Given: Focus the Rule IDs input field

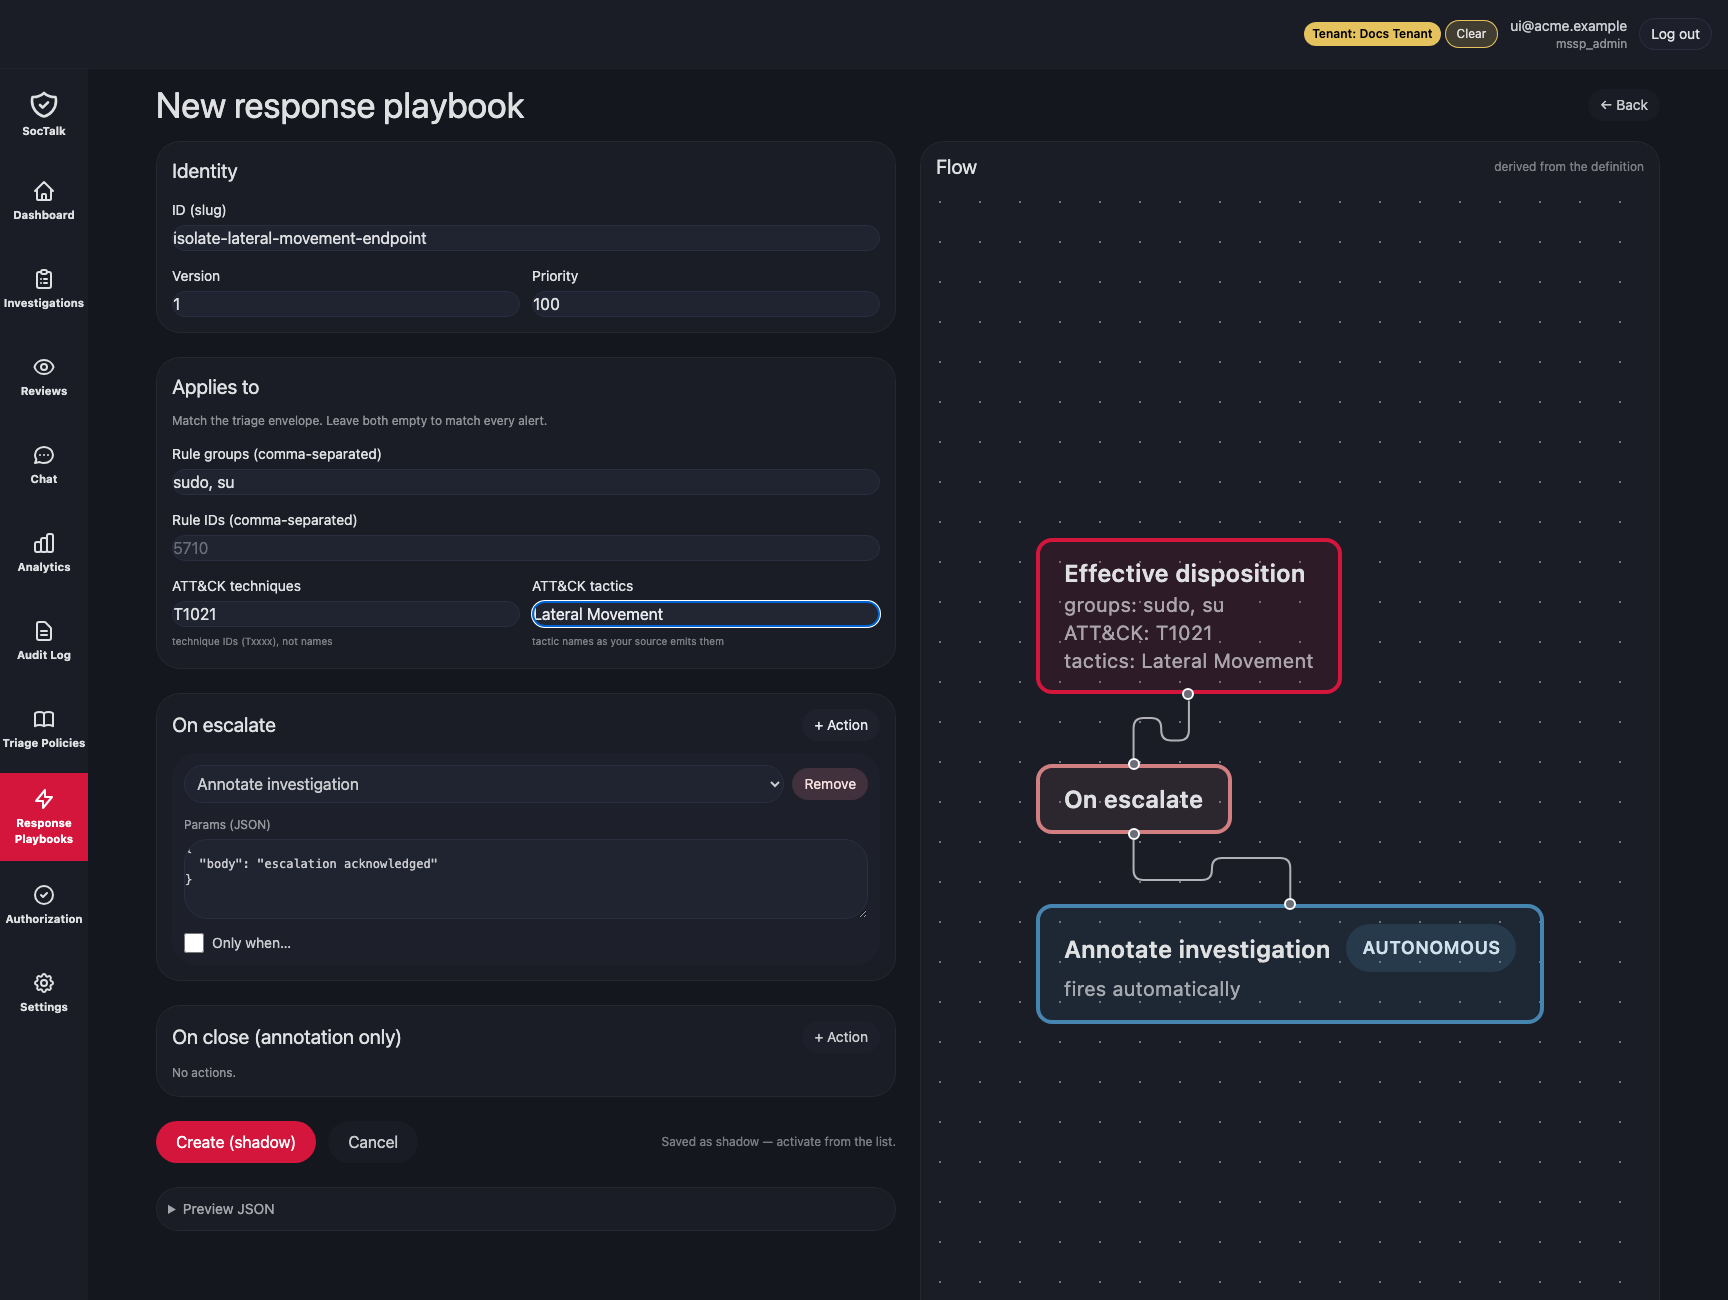Looking at the screenshot, I should (525, 548).
